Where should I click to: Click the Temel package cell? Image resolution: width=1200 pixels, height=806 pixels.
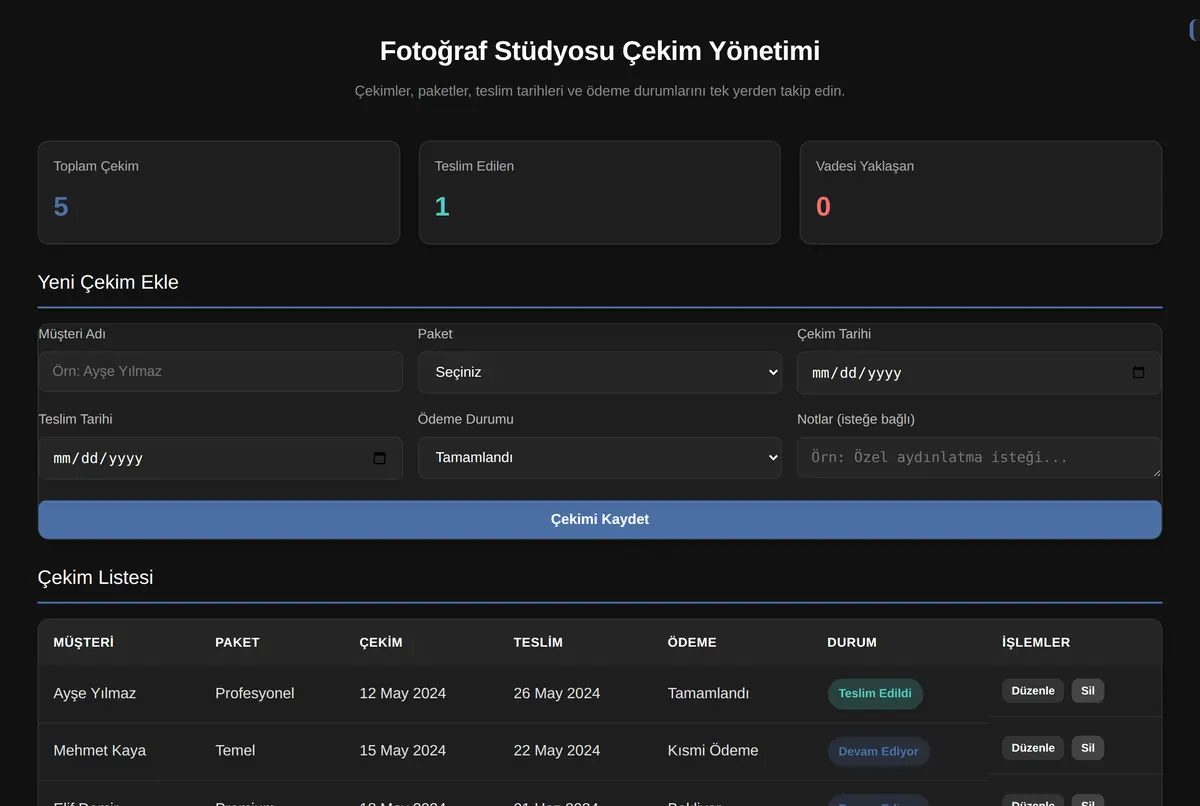[235, 750]
